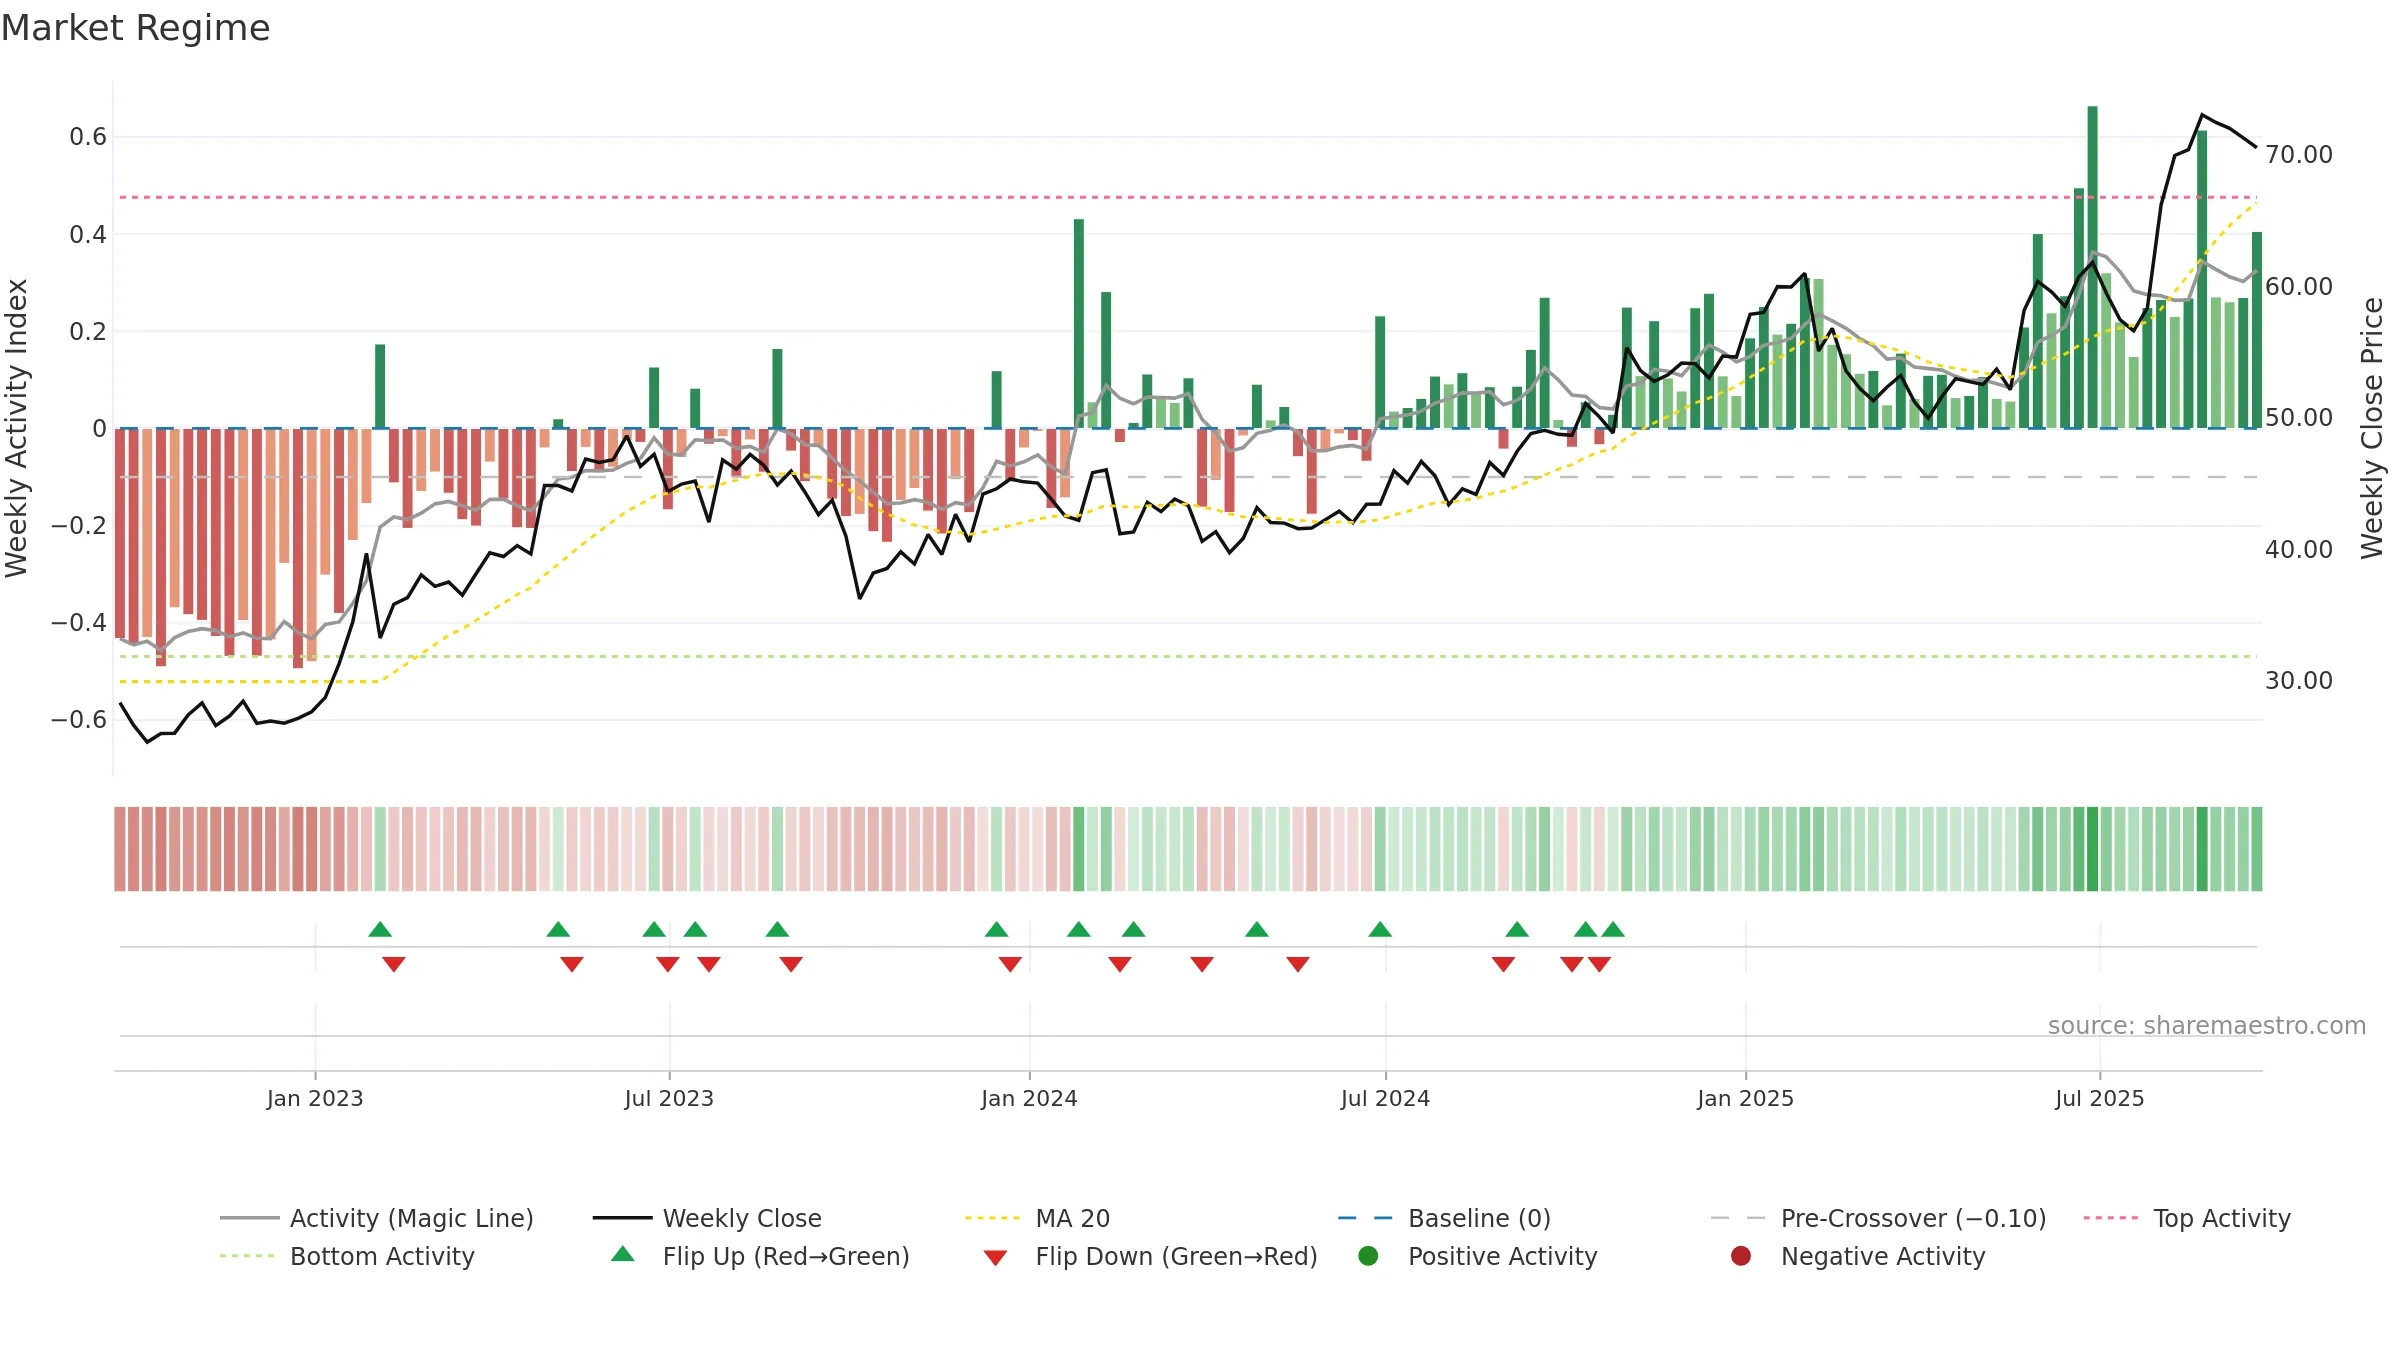2400x1350 pixels.
Task: Click the first Flip Up marker after Jan 2023
Action: pos(380,929)
